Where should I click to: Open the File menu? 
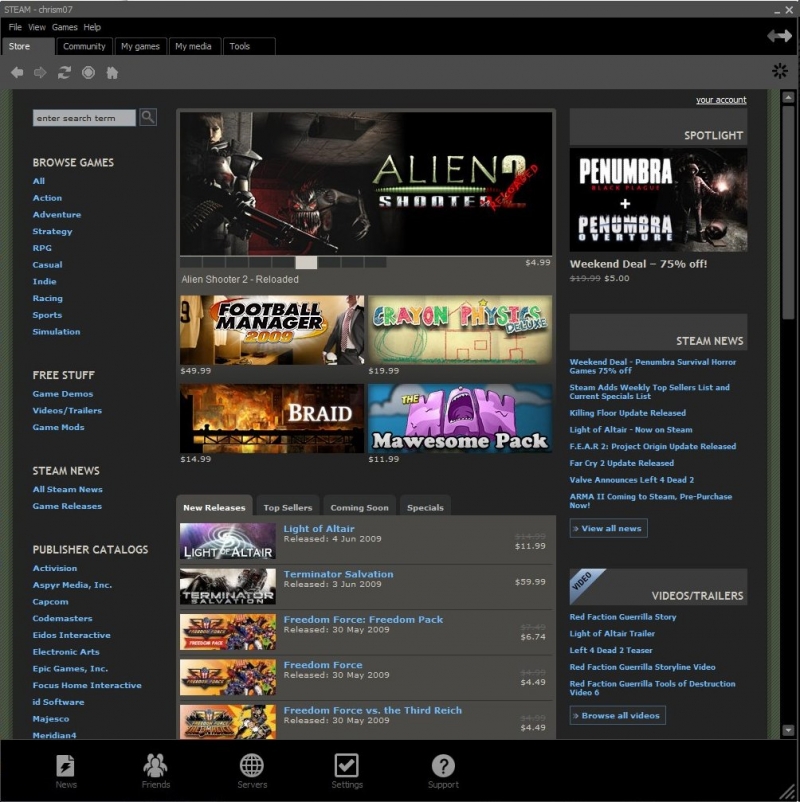[x=15, y=27]
